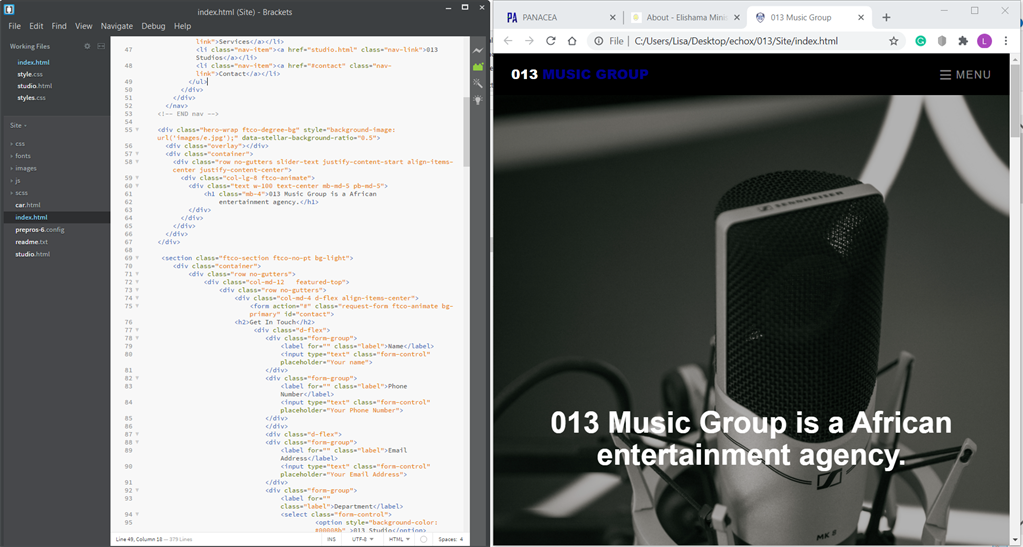Open the File menu in Brackets
1023x547 pixels.
pos(14,26)
